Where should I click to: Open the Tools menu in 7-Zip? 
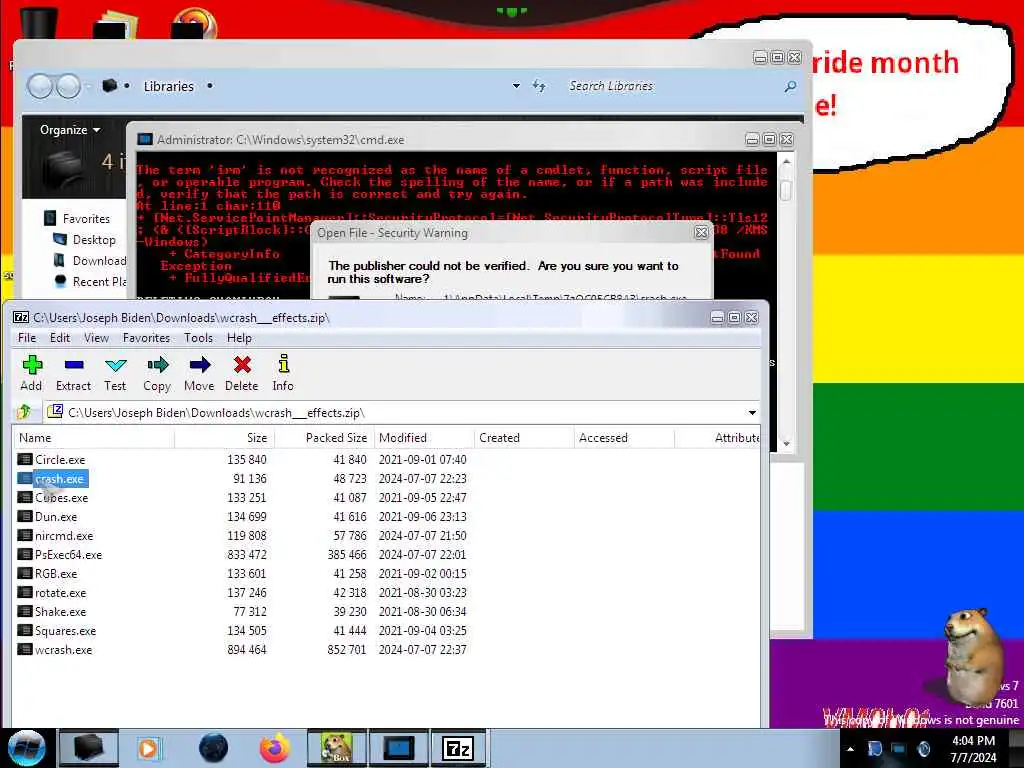(199, 338)
